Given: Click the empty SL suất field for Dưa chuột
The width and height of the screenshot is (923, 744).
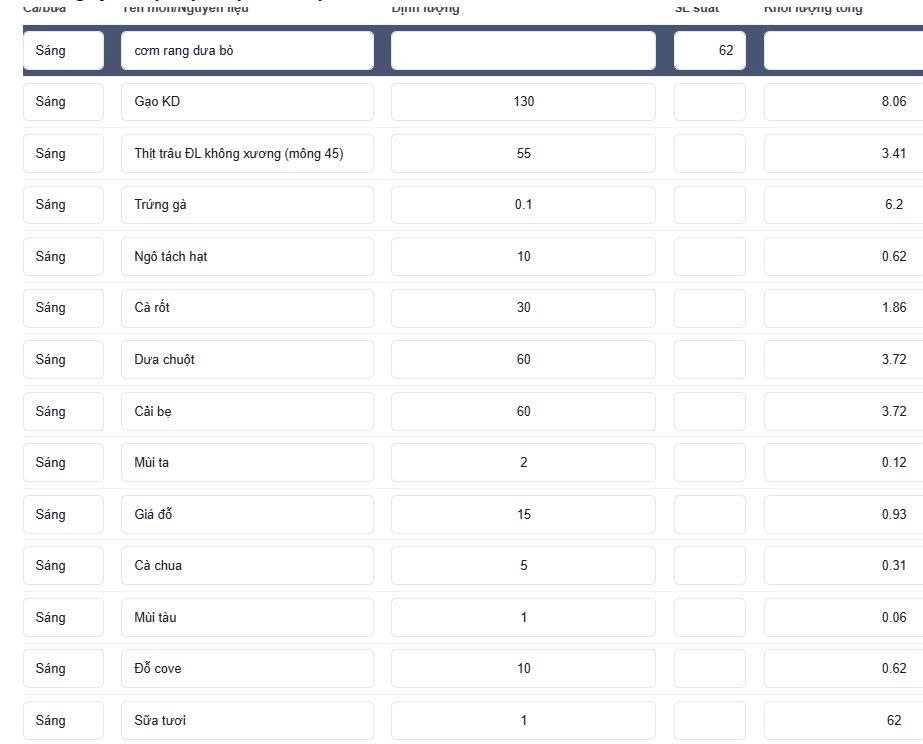Looking at the screenshot, I should (710, 360).
